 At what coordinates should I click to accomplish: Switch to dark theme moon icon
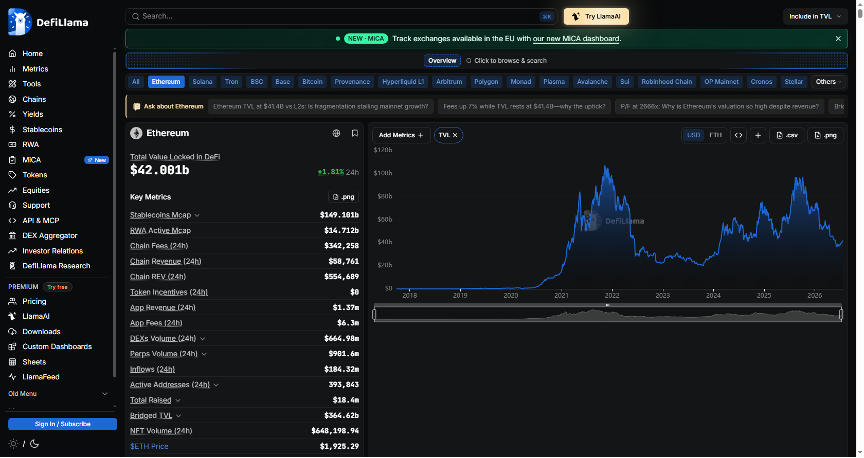point(34,444)
